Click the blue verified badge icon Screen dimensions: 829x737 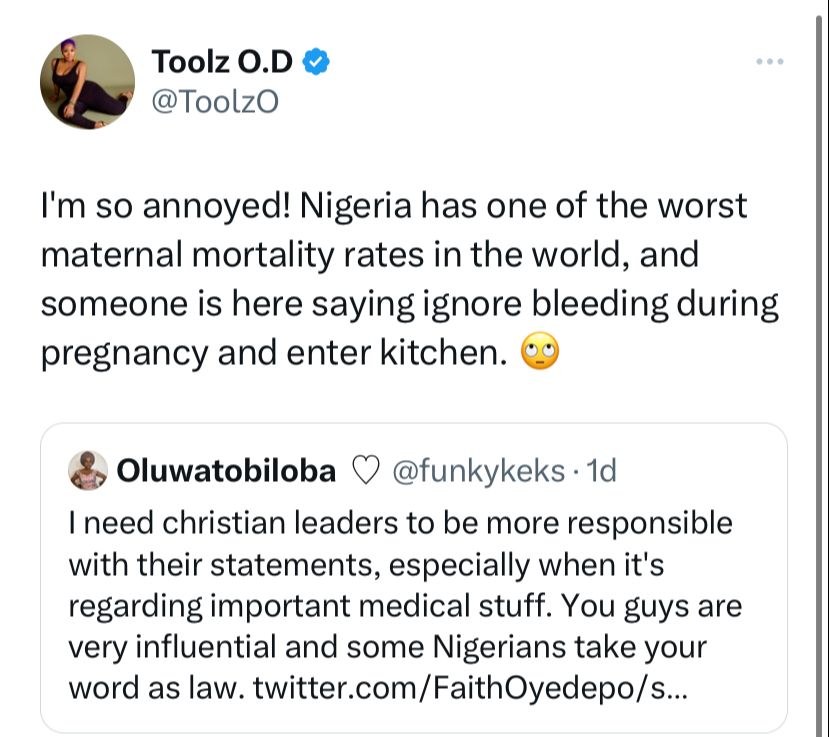316,61
